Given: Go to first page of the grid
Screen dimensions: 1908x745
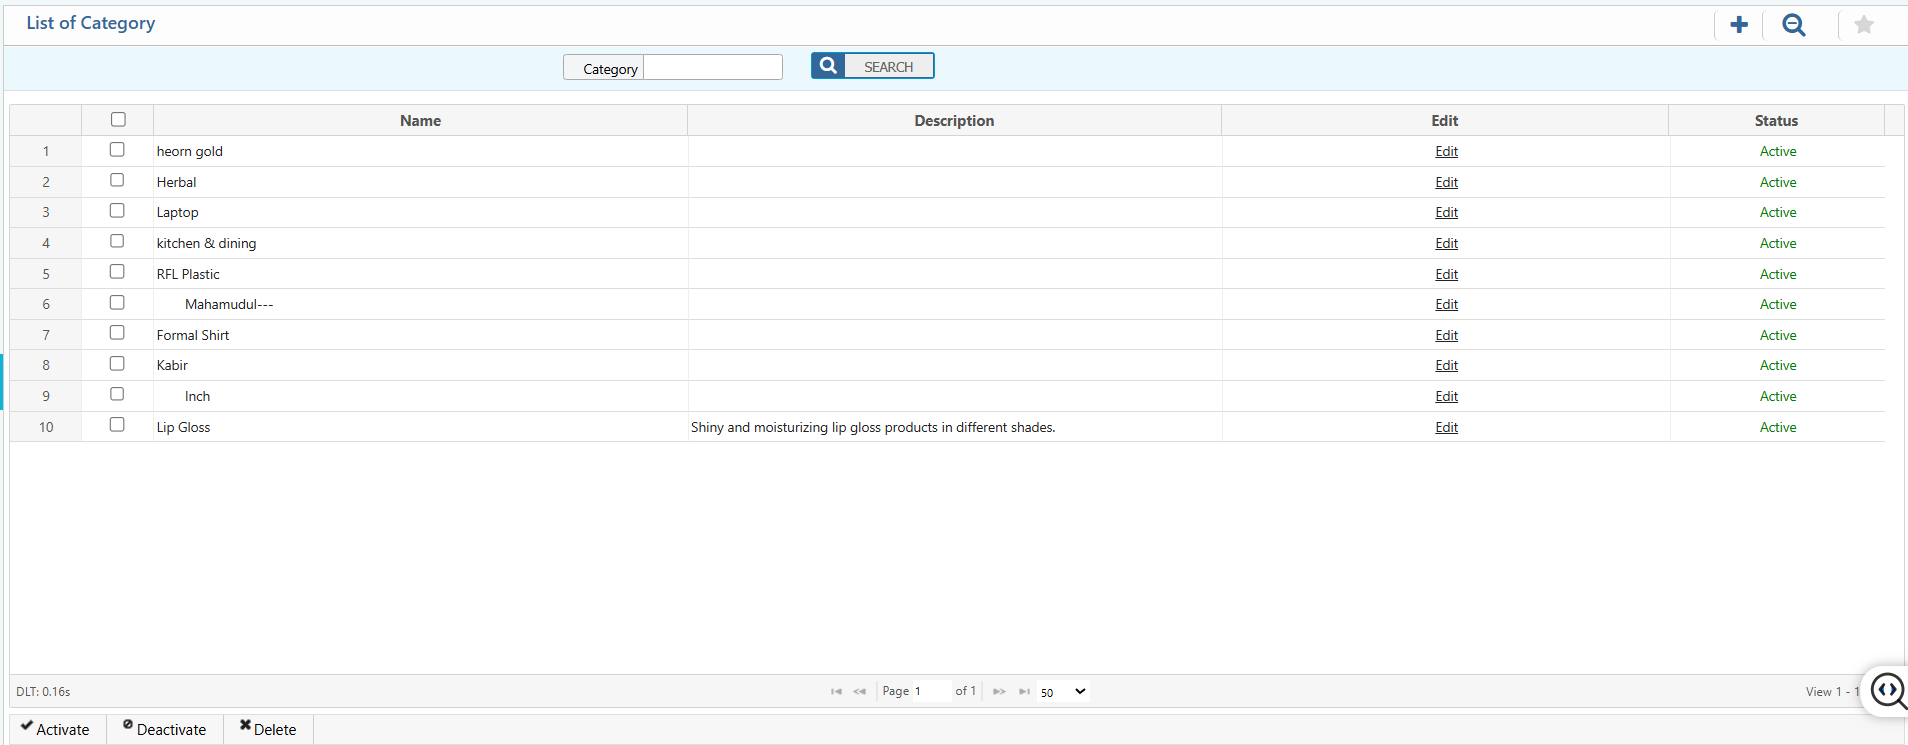Looking at the screenshot, I should pyautogui.click(x=836, y=691).
